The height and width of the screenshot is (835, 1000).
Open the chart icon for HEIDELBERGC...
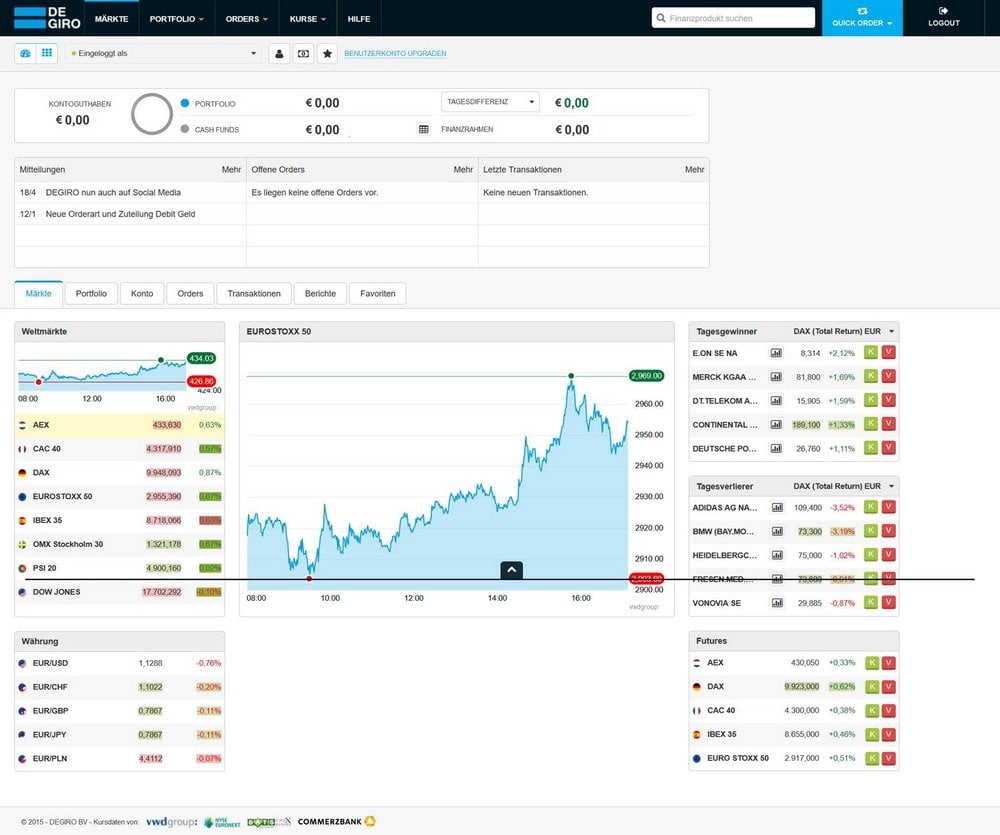click(x=777, y=555)
